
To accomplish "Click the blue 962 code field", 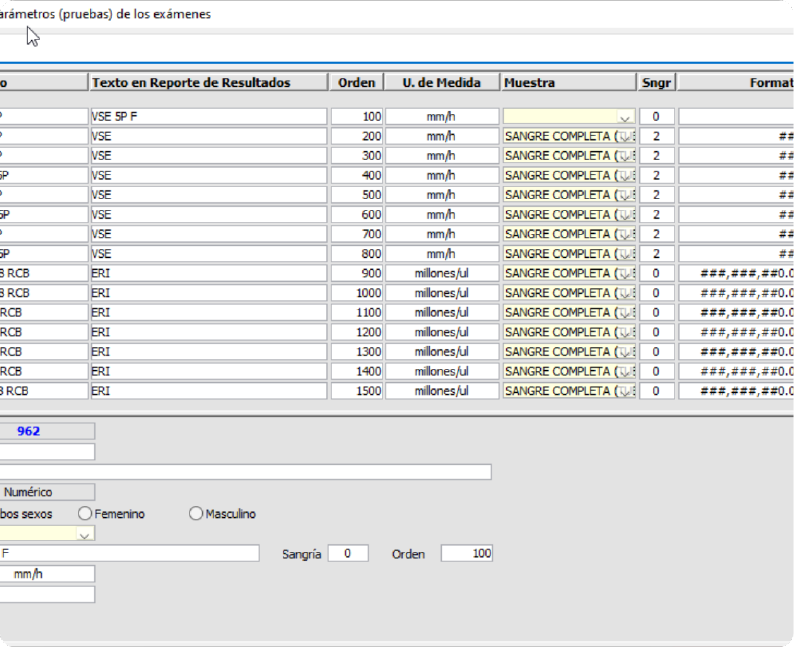I will [x=47, y=432].
